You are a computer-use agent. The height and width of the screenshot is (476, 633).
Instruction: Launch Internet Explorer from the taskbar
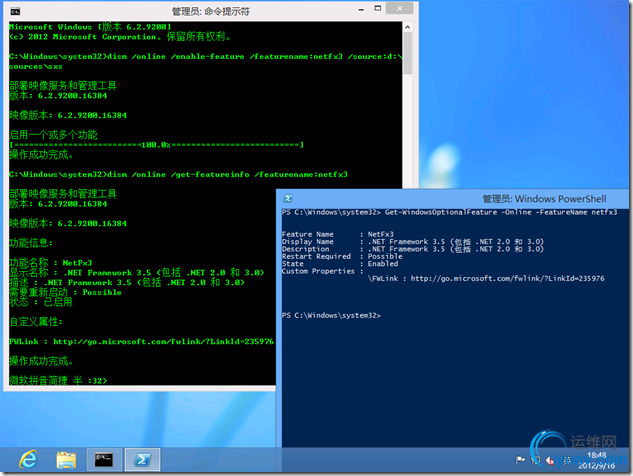point(29,459)
